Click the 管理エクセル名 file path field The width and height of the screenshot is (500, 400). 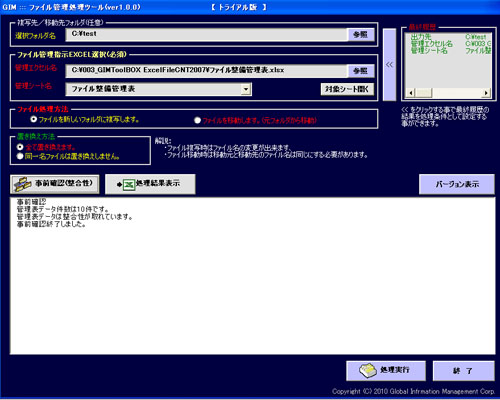point(207,71)
